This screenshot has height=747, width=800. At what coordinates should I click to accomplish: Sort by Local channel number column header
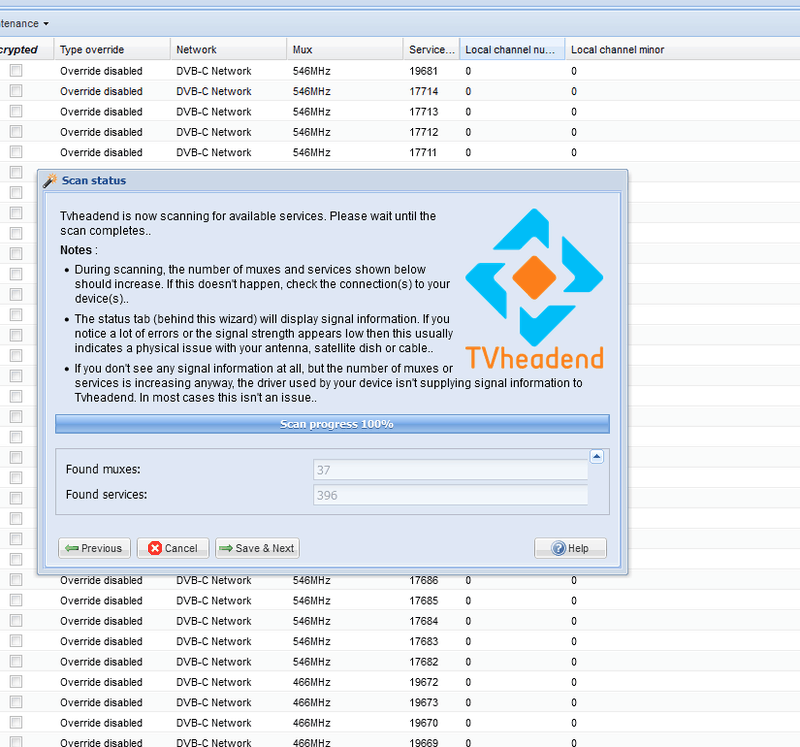pos(512,49)
